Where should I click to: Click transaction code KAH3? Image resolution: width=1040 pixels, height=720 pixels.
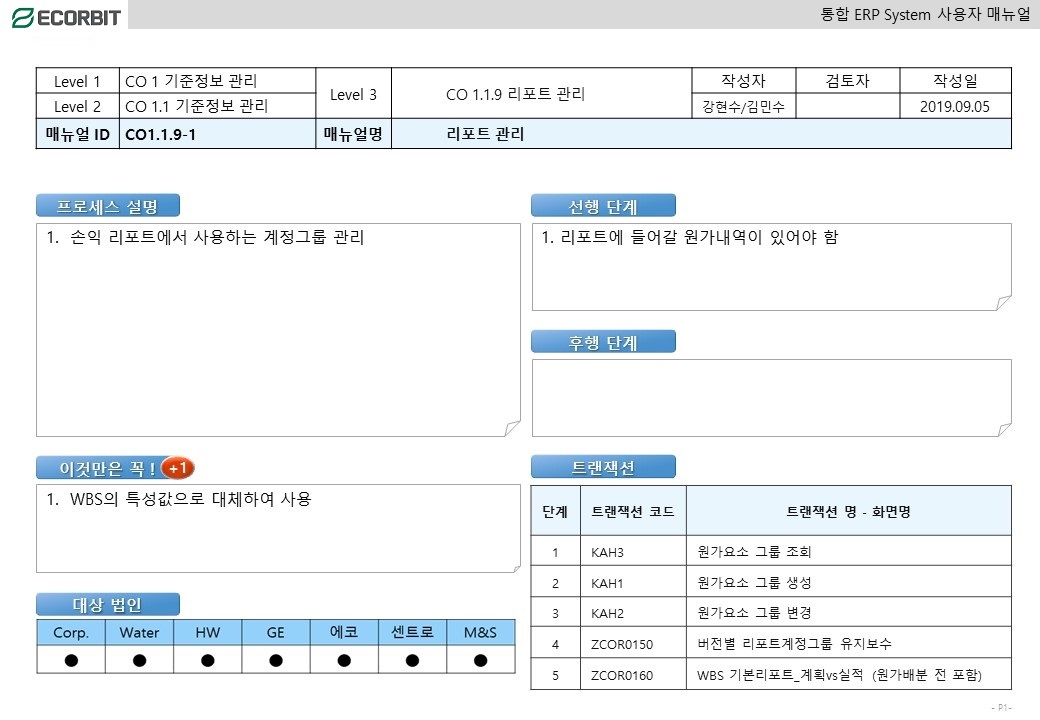point(608,552)
